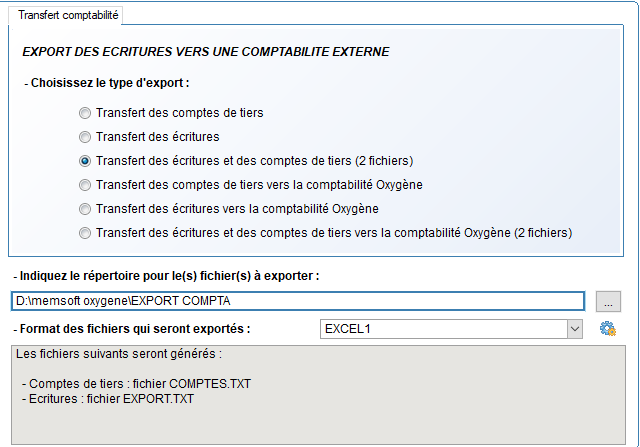Click the Les fichiers suivants seront générés text
640x447 pixels.
coord(119,354)
